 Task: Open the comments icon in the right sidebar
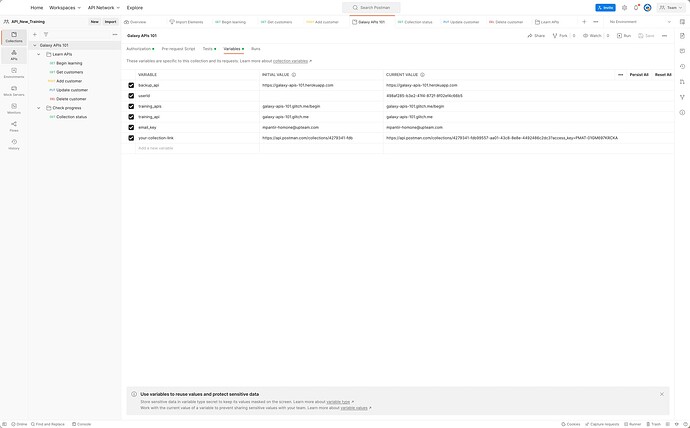pos(682,51)
